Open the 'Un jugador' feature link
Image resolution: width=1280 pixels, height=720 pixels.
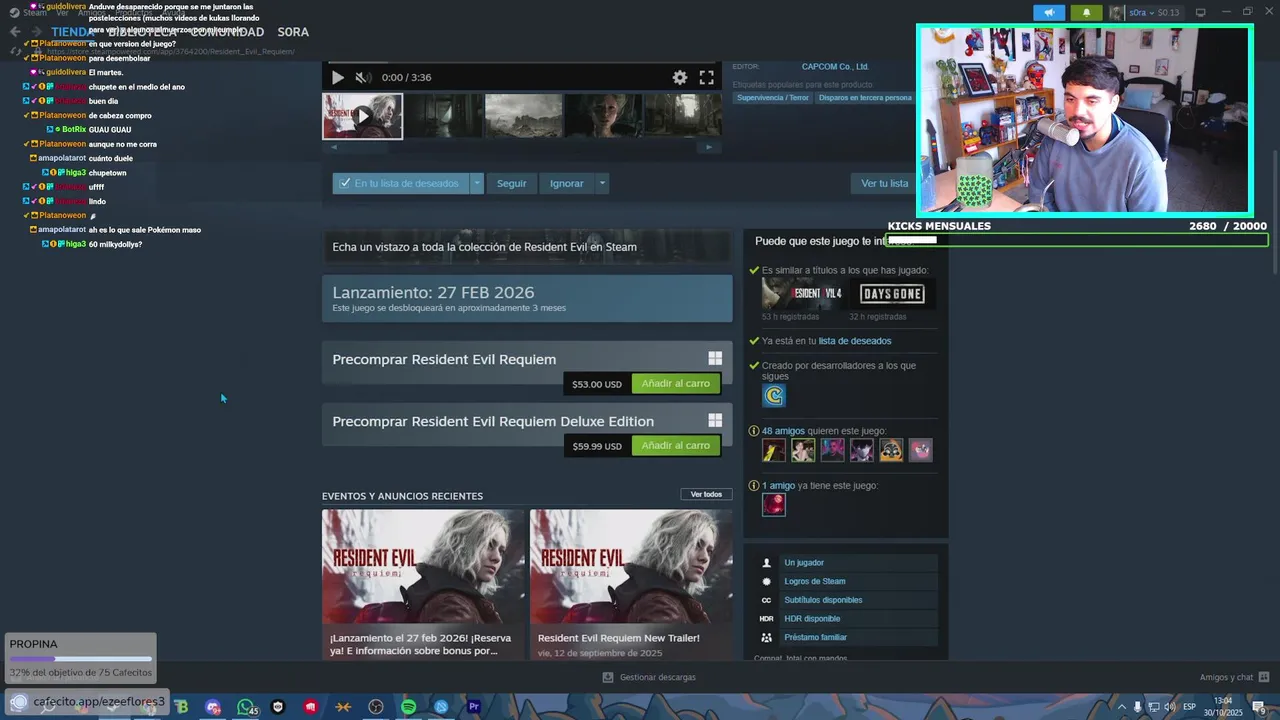804,563
